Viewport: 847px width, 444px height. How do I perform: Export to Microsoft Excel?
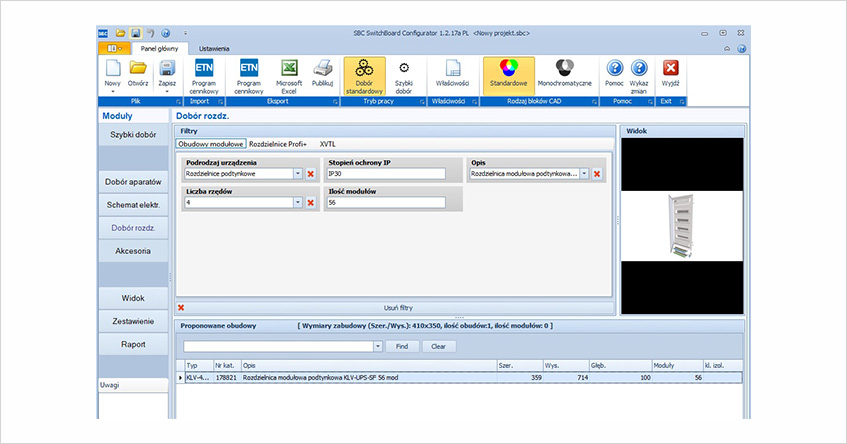289,76
